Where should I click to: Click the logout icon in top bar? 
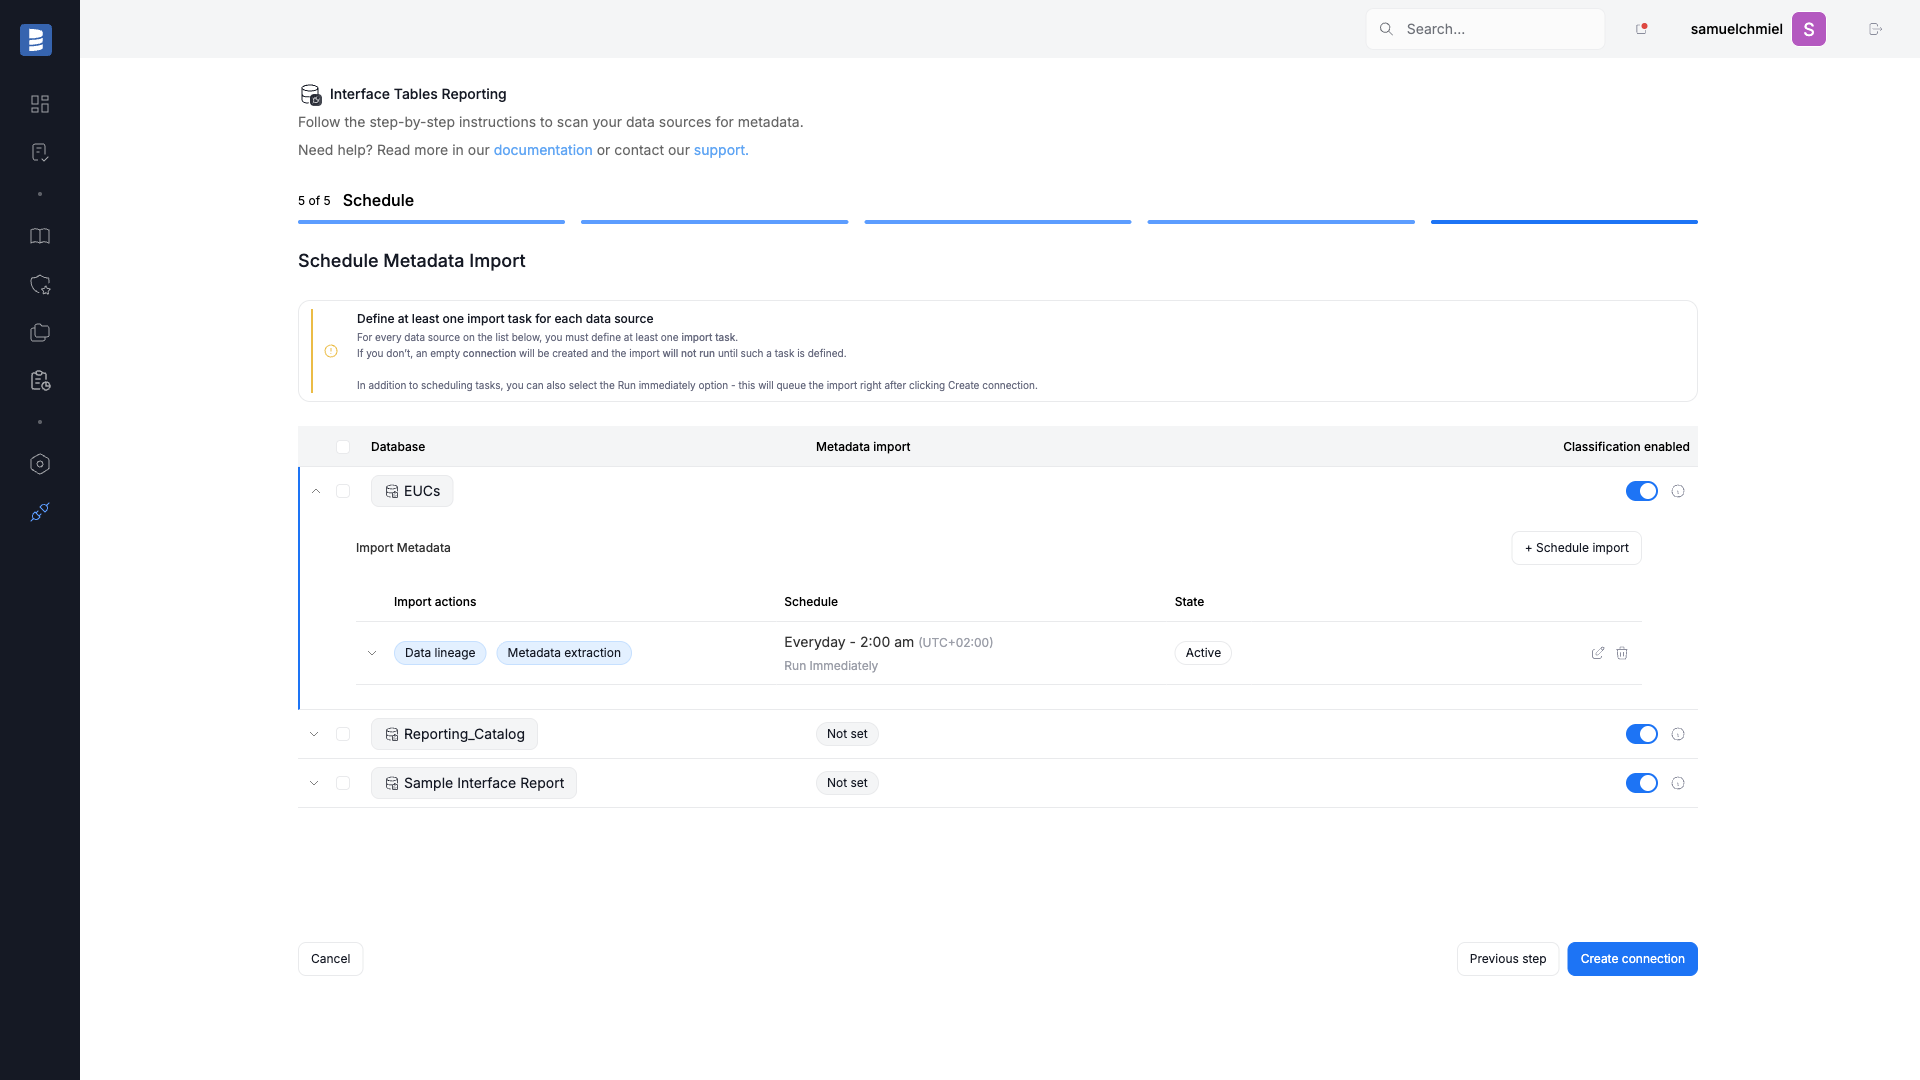1875,29
